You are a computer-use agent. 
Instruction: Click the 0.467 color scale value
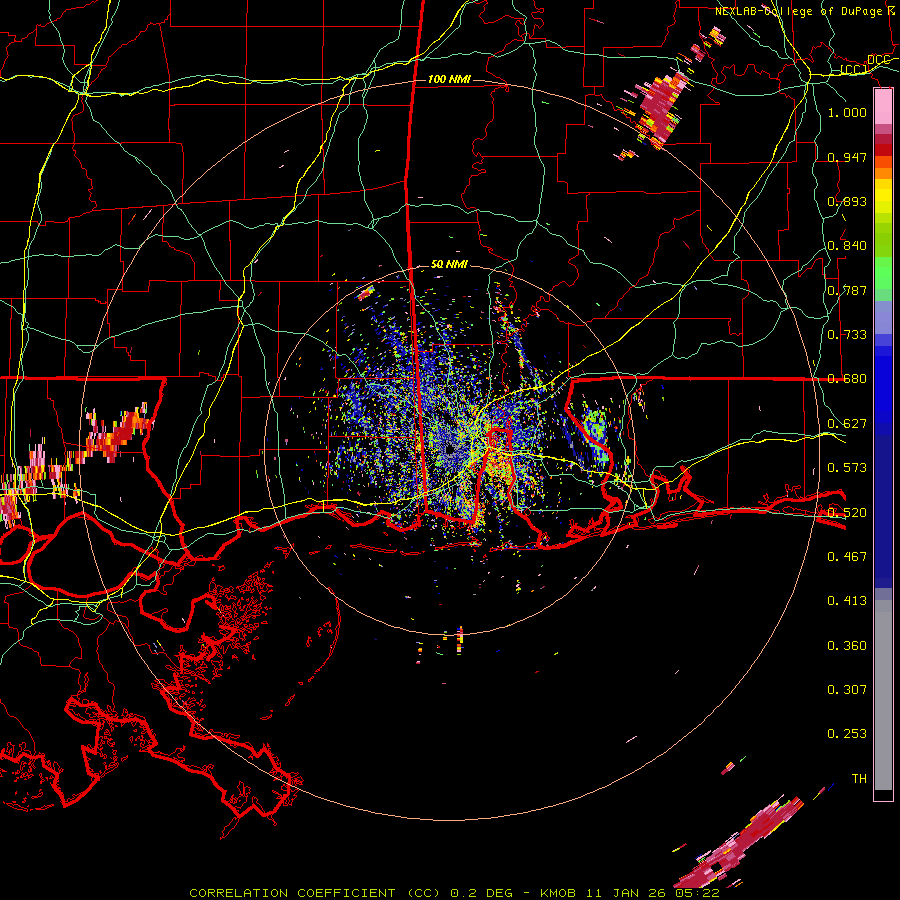[x=847, y=557]
